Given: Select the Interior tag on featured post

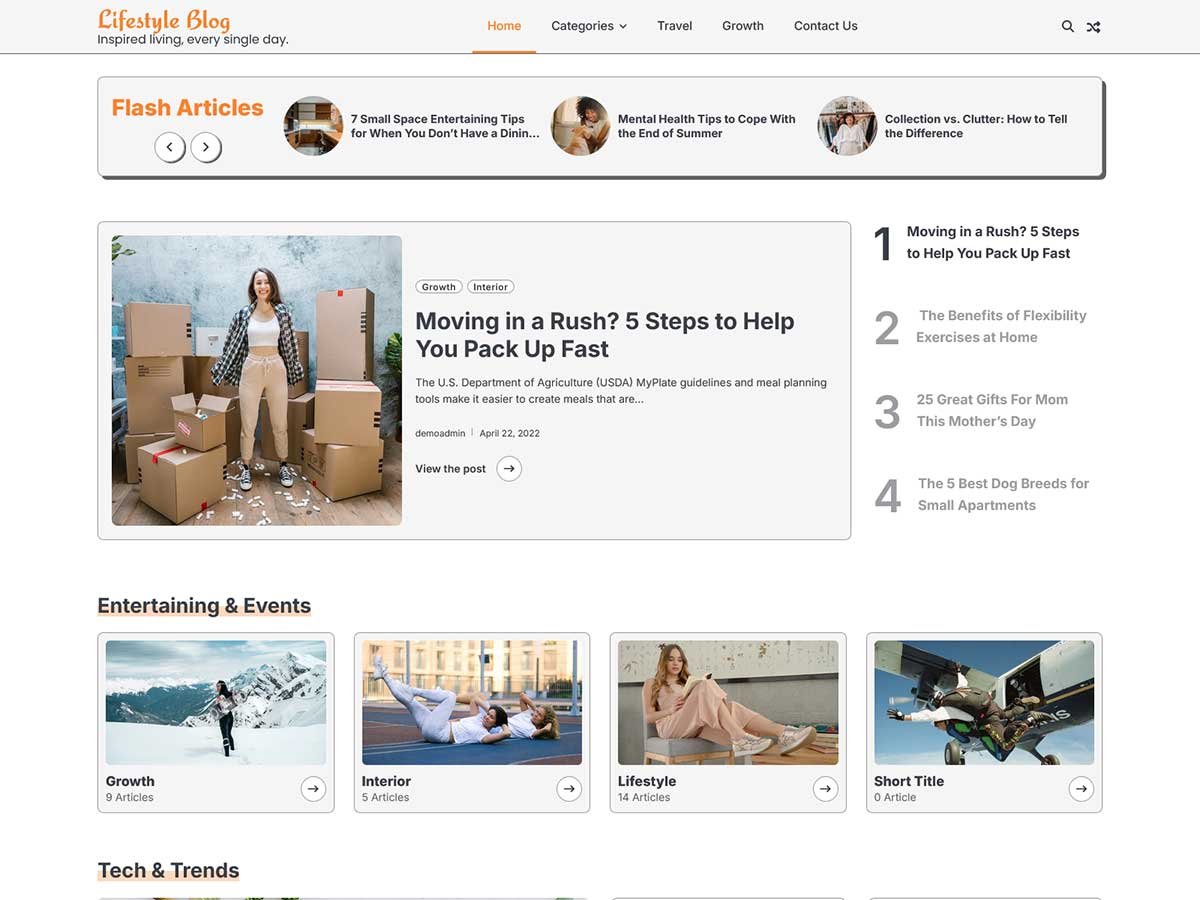Looking at the screenshot, I should (x=491, y=287).
